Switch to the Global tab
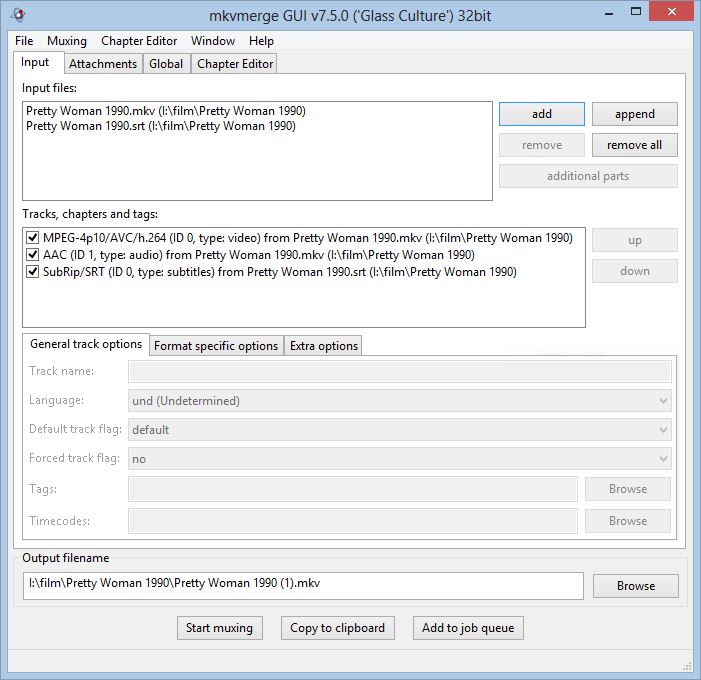701x680 pixels. (x=166, y=63)
